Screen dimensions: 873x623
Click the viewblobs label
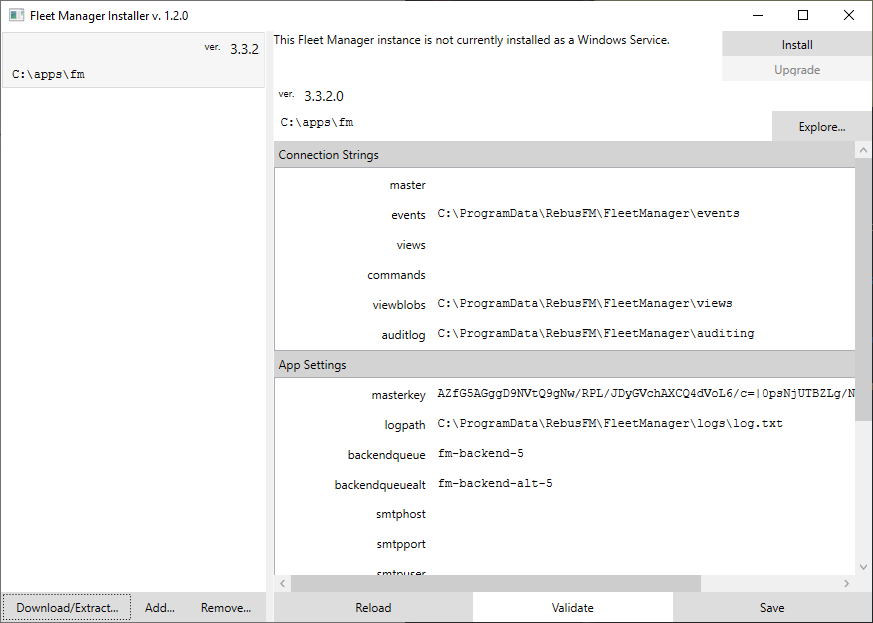pyautogui.click(x=399, y=305)
